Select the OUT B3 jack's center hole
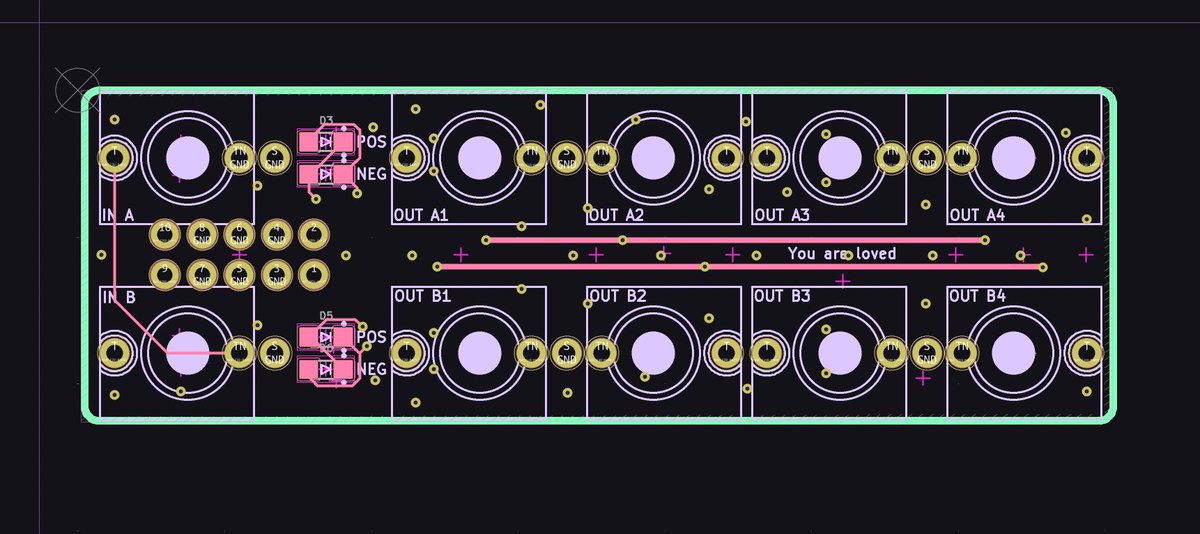 coord(840,352)
